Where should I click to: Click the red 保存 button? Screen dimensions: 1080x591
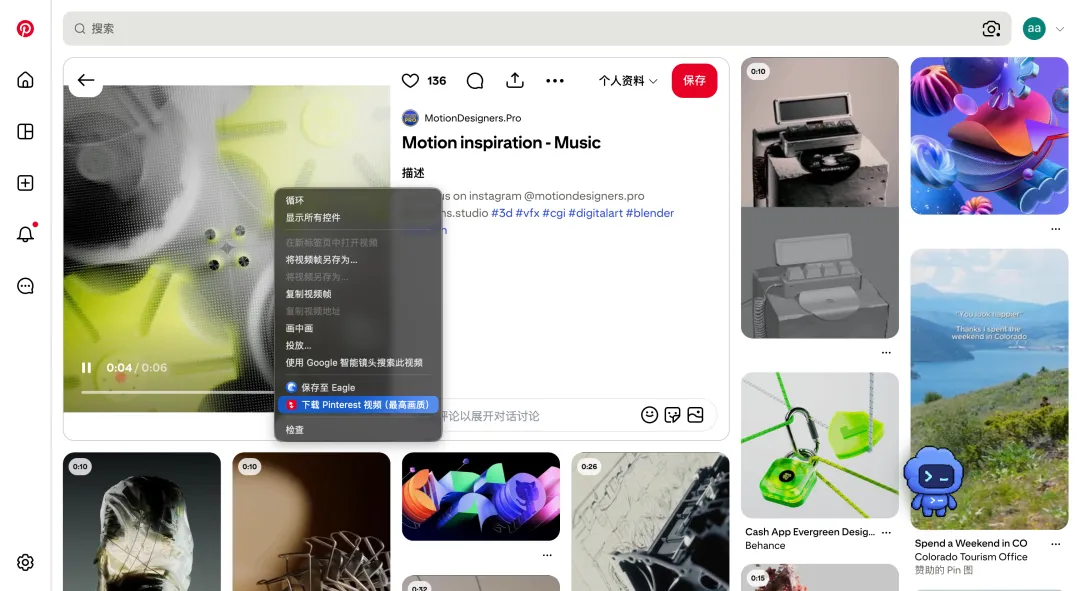coord(694,81)
